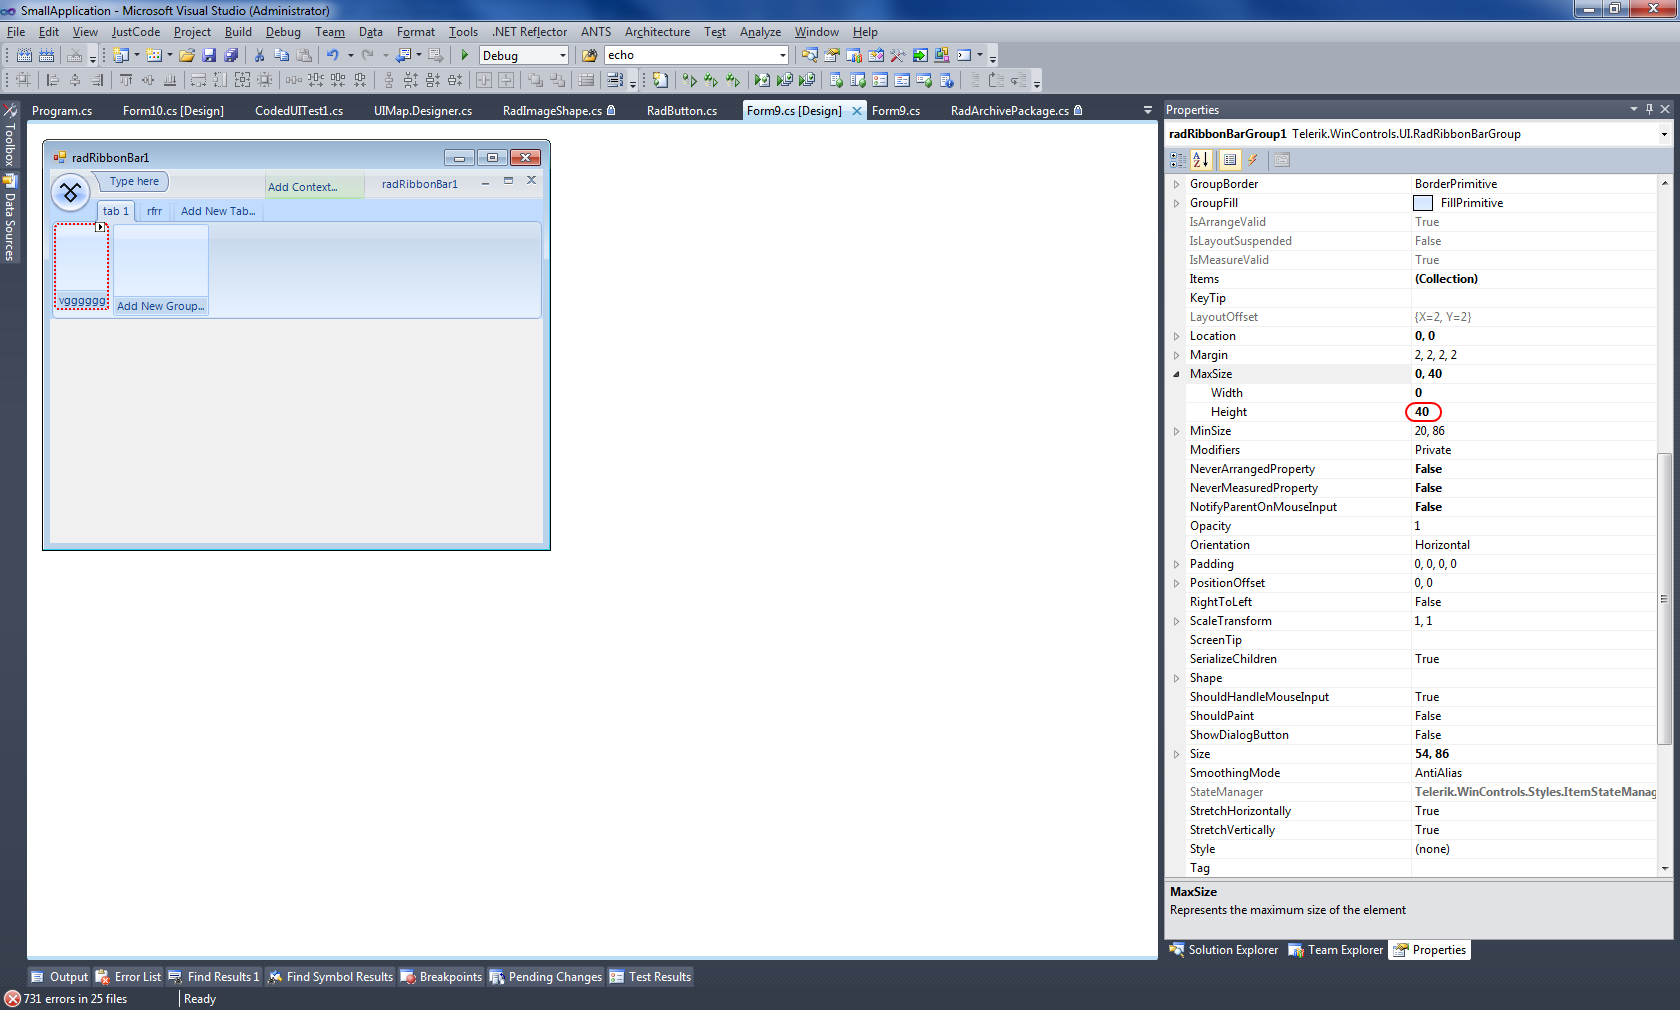Open the Architecture menu

(x=657, y=32)
